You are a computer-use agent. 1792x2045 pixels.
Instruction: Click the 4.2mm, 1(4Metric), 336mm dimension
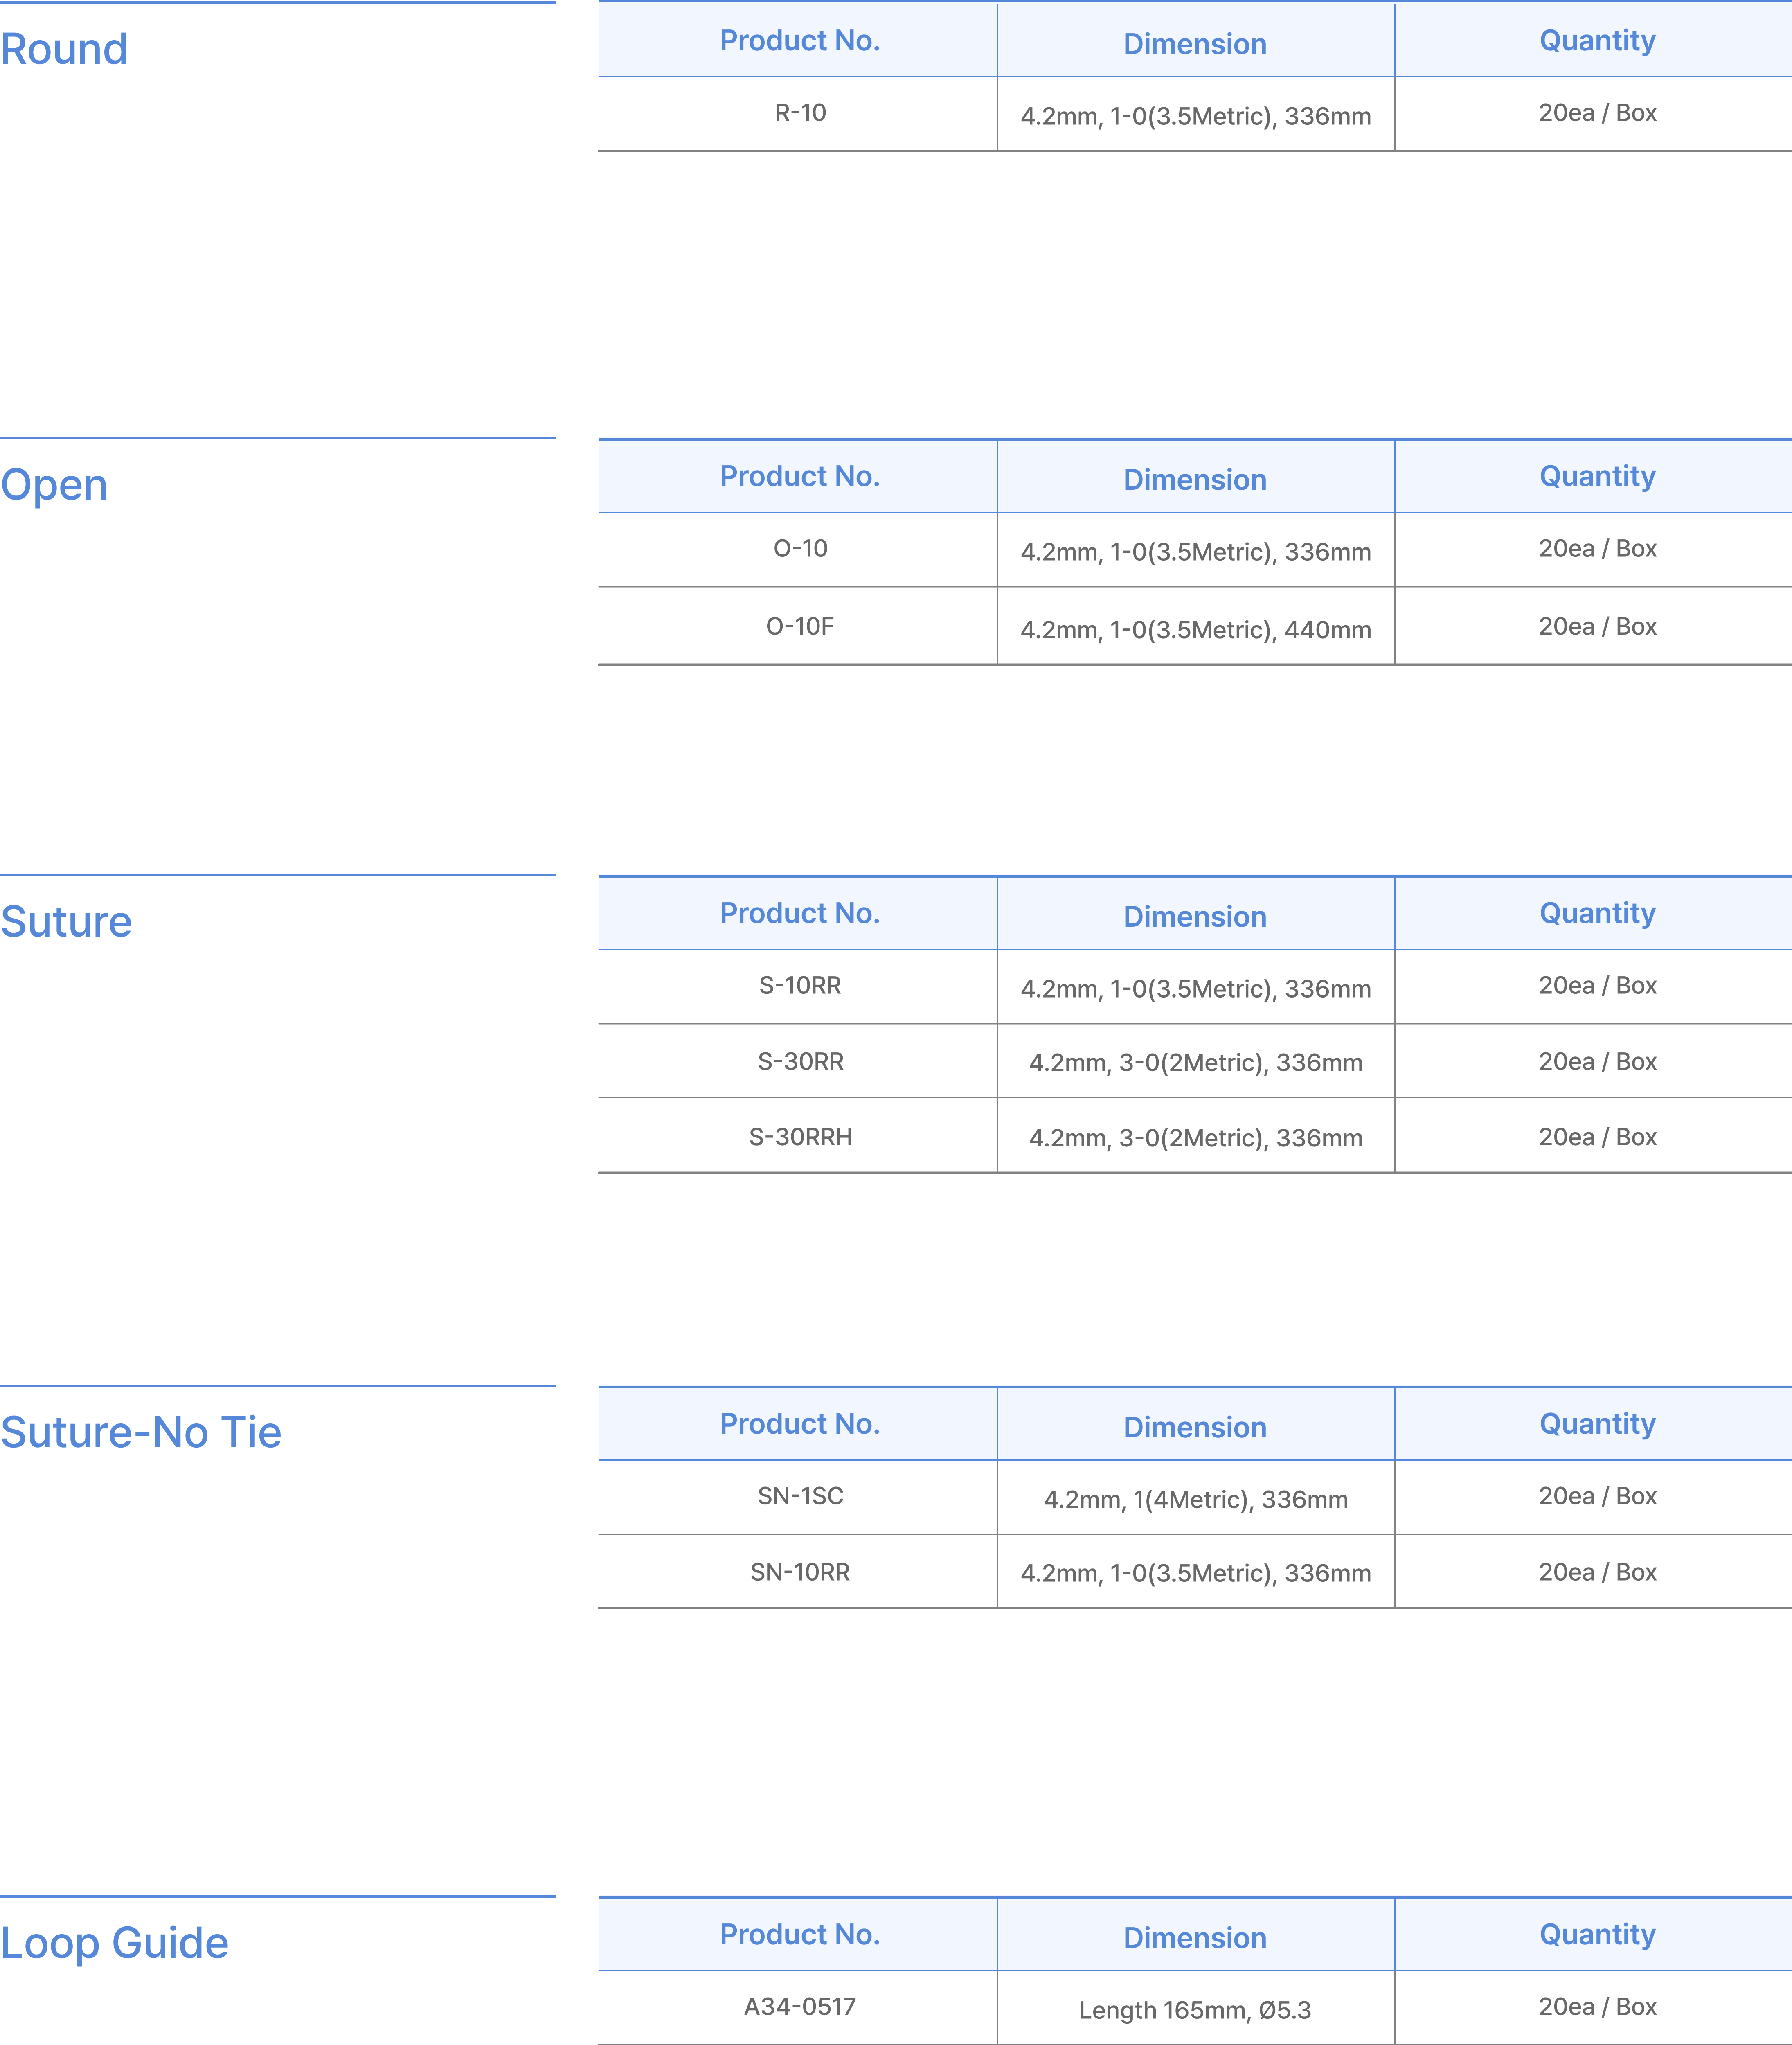(1195, 1500)
